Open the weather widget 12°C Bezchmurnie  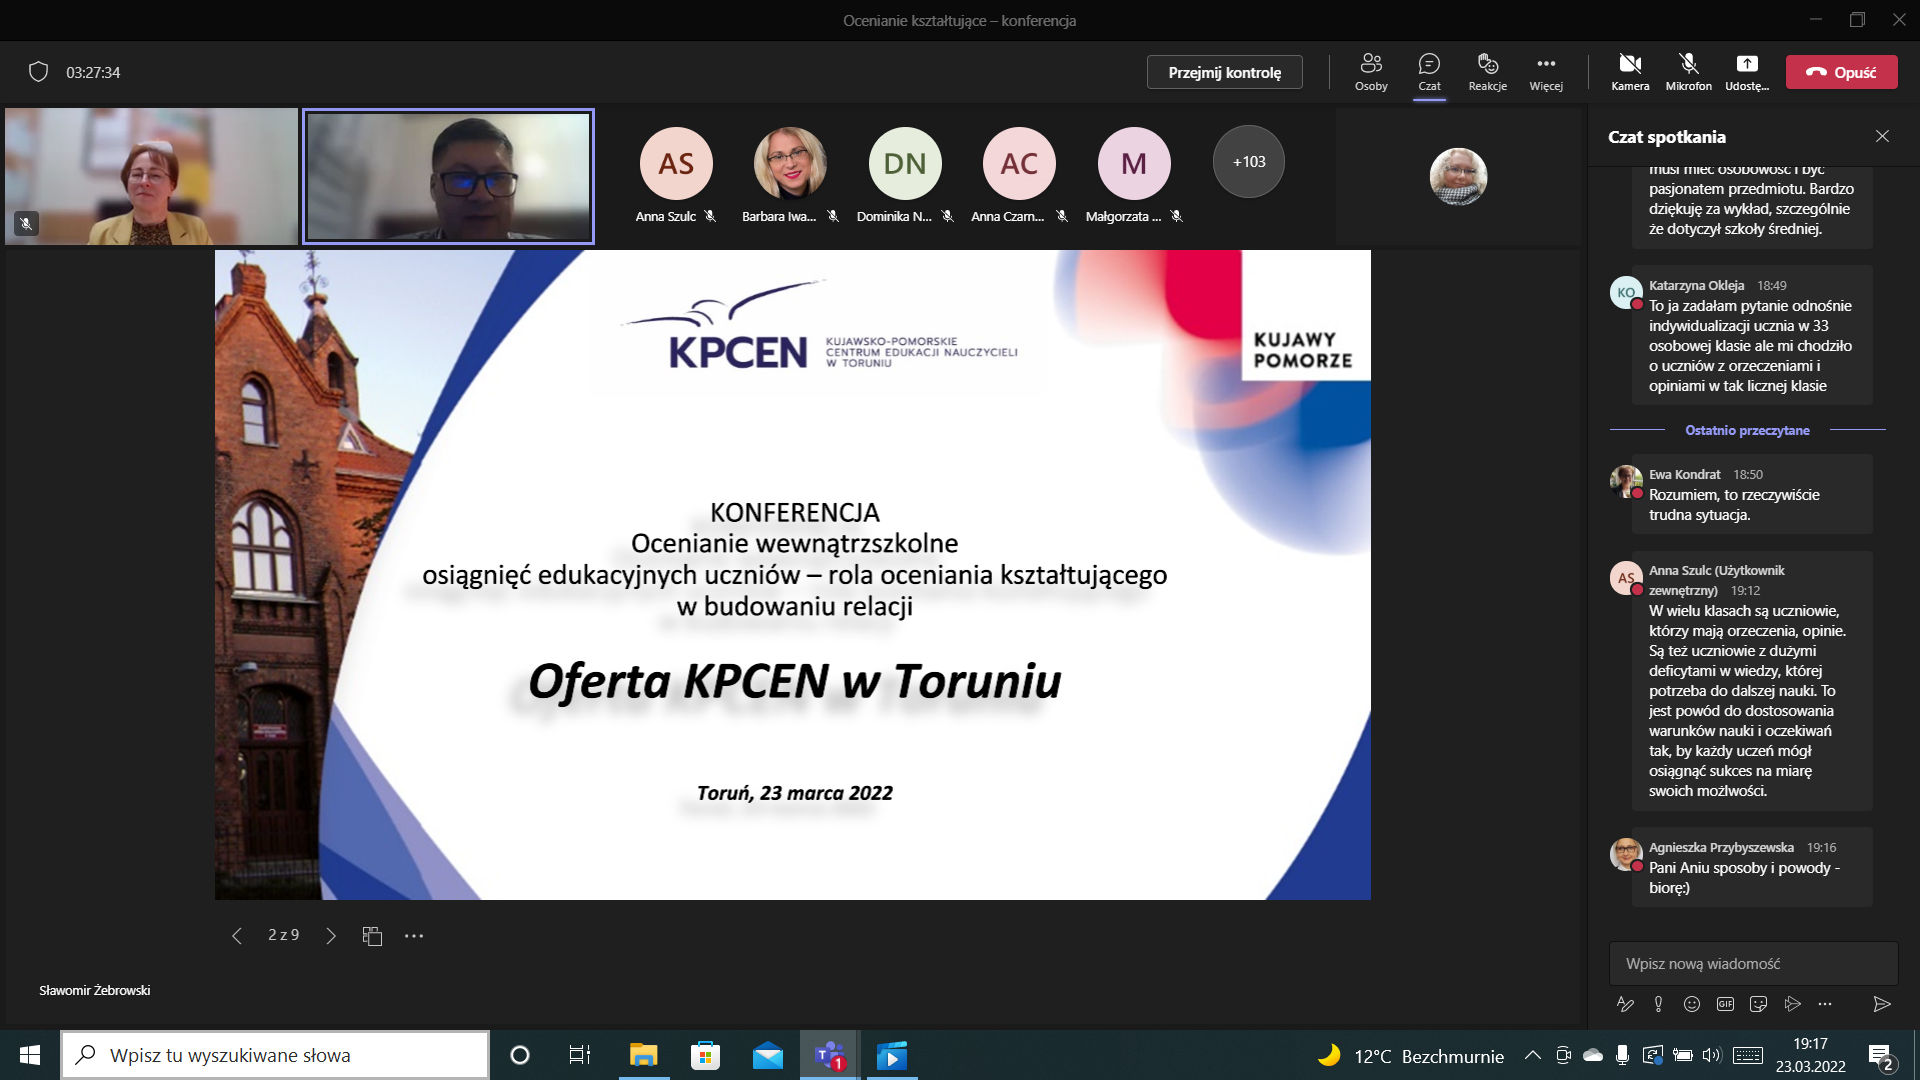click(1410, 1056)
